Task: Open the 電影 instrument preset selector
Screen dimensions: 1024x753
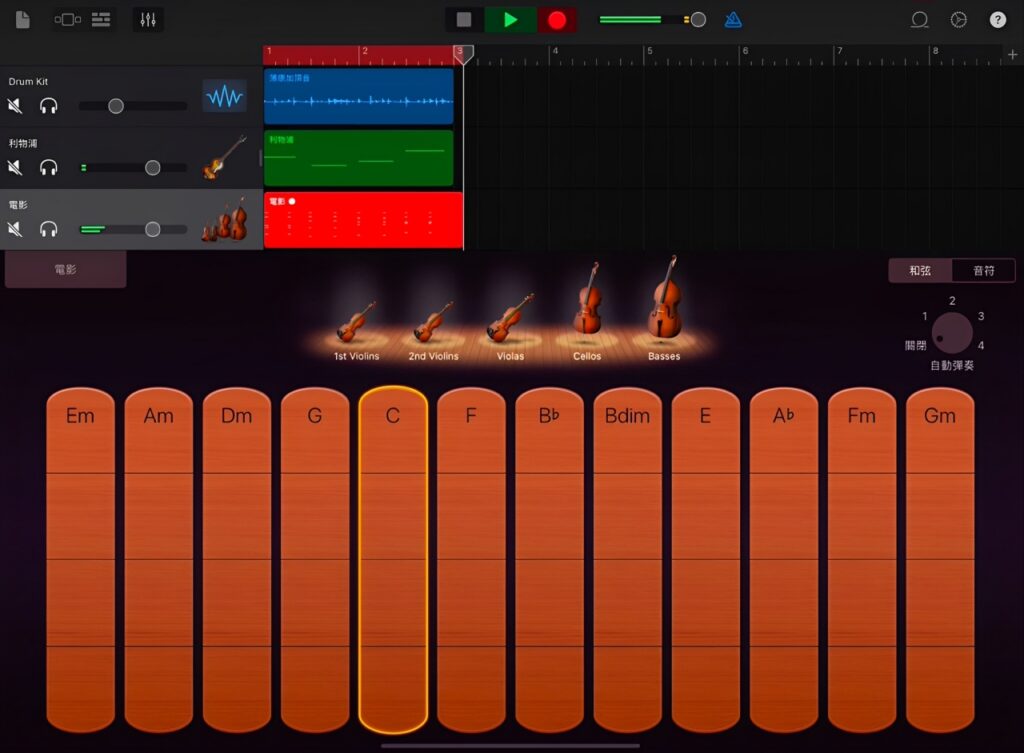Action: pyautogui.click(x=65, y=270)
